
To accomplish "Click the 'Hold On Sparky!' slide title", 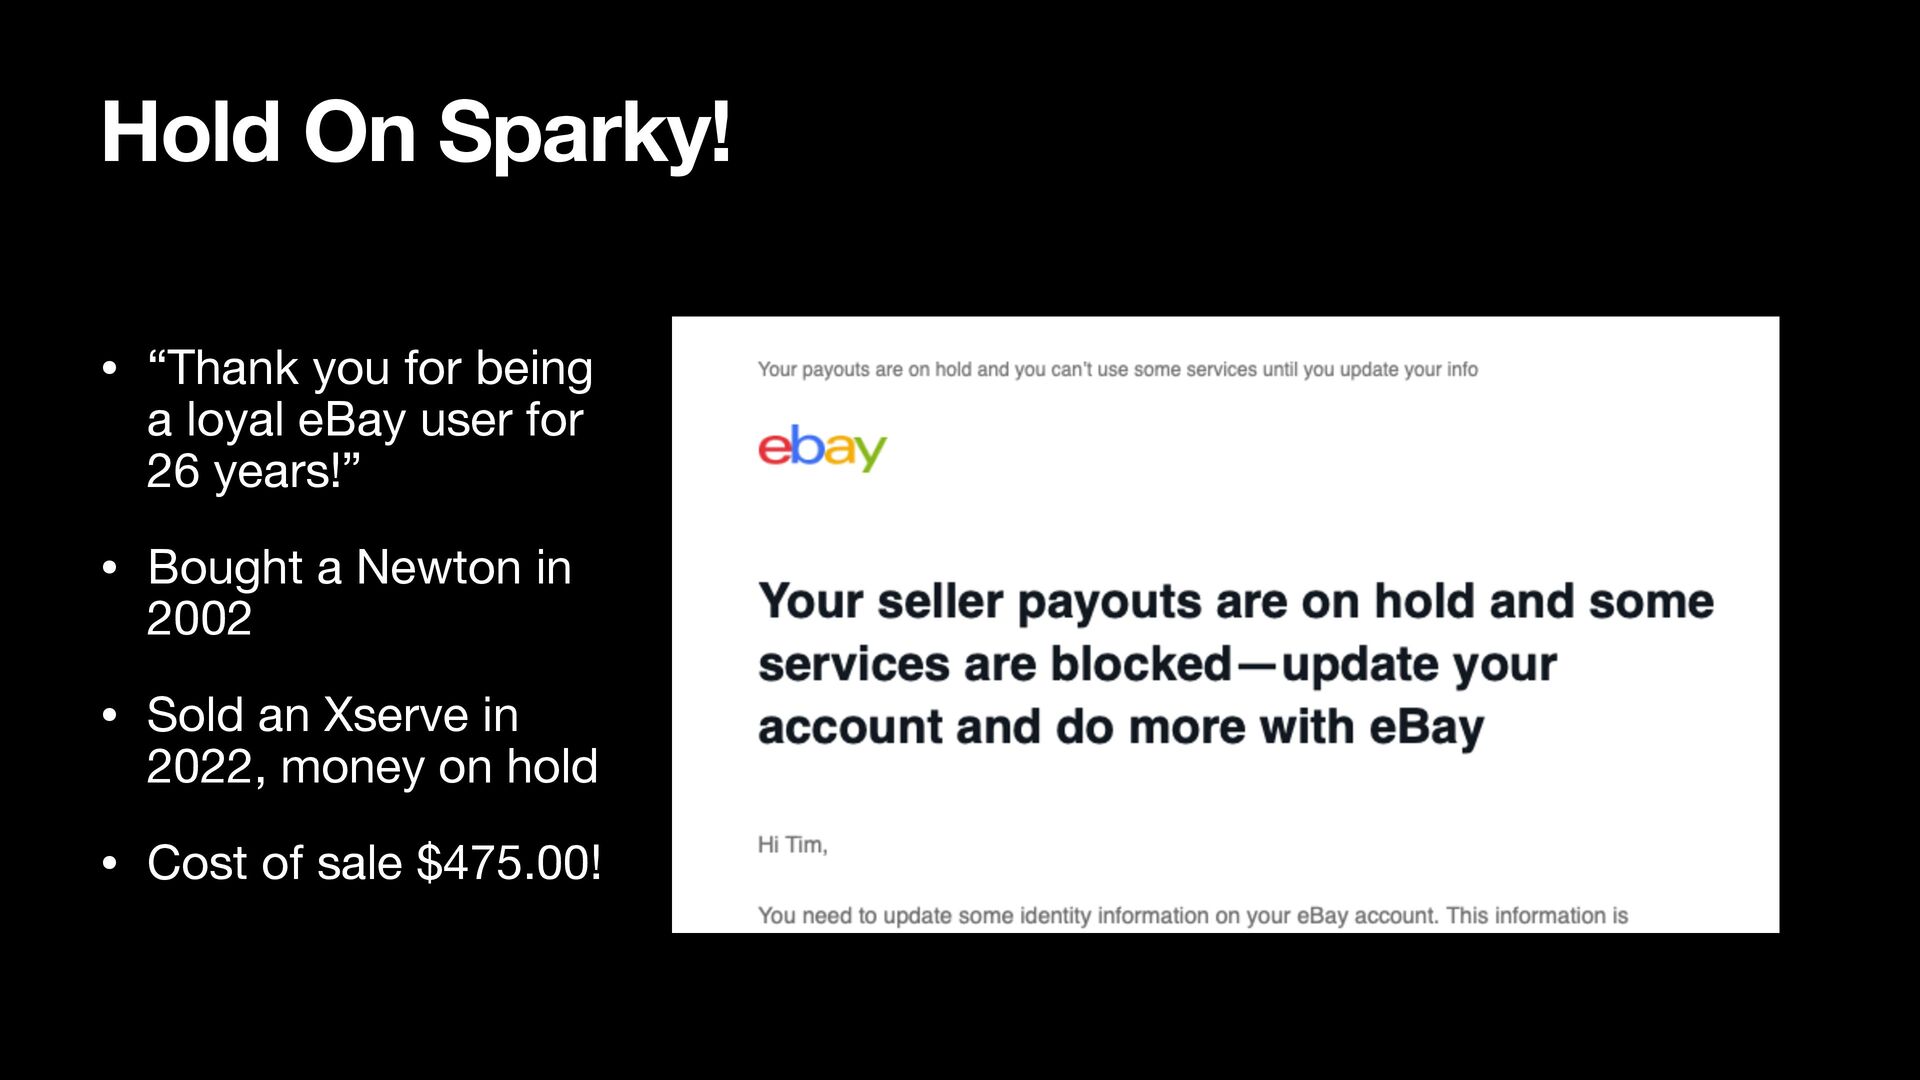I will click(x=416, y=133).
